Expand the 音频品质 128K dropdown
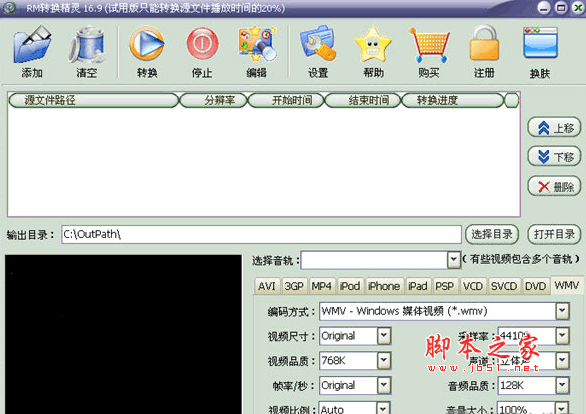586x414 pixels. [562, 385]
